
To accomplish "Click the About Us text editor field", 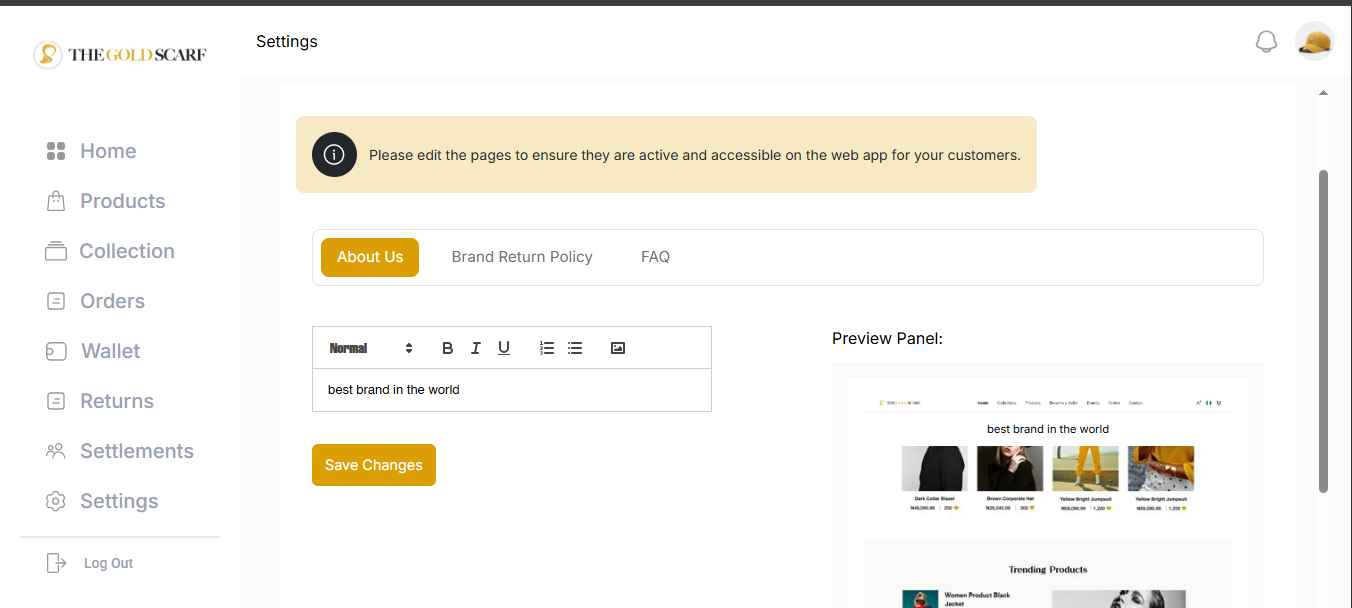I will point(511,390).
